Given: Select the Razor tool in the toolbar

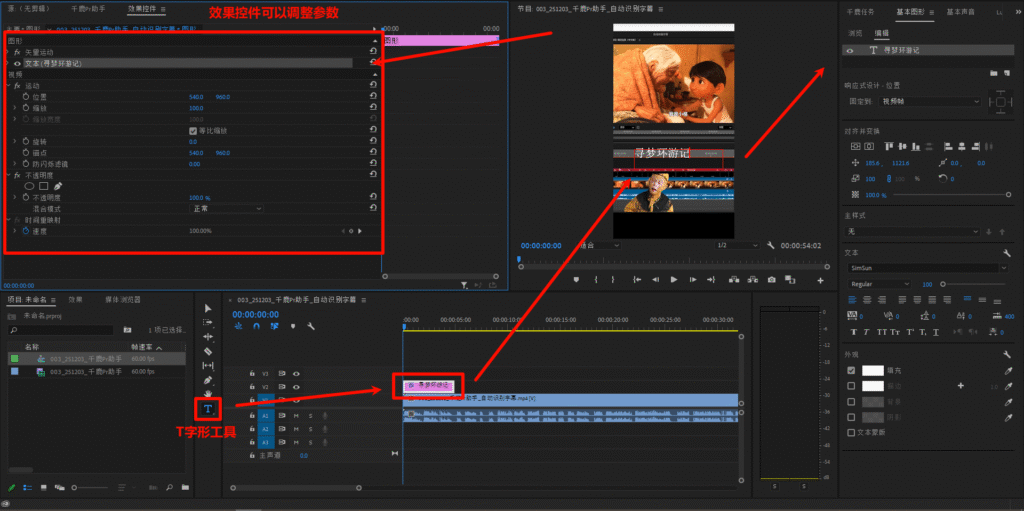Looking at the screenshot, I should pyautogui.click(x=208, y=351).
